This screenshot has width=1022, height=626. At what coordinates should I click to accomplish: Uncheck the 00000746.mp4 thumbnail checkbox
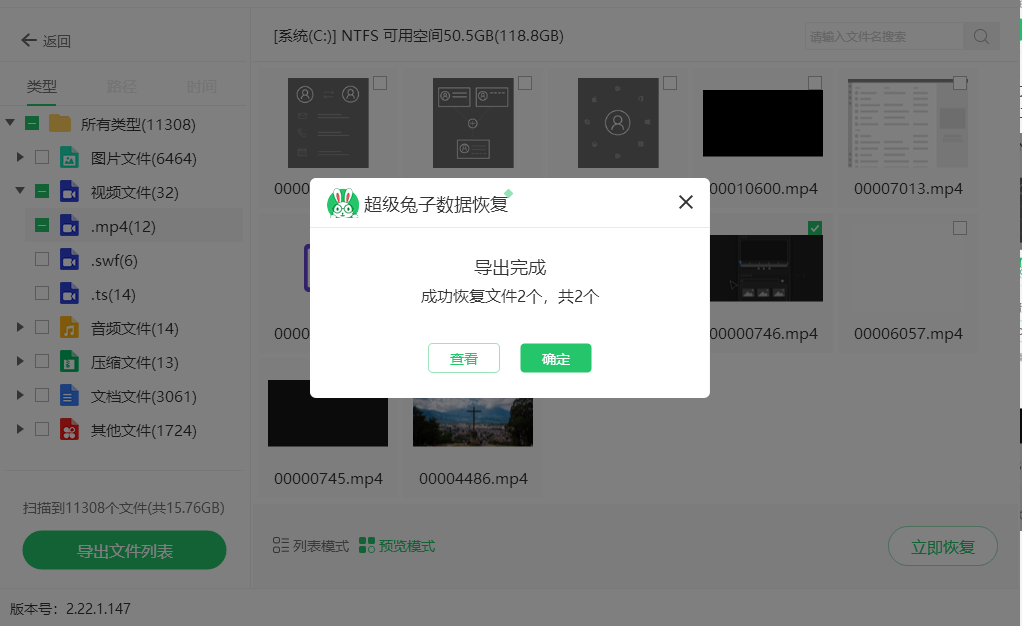[x=815, y=229]
